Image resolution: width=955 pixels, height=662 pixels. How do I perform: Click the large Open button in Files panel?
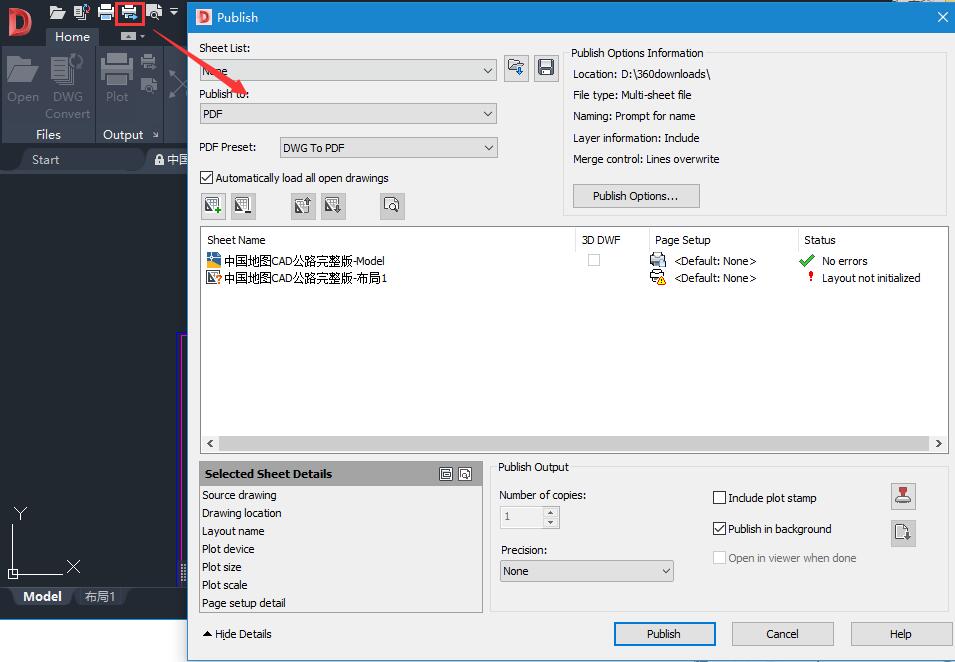pyautogui.click(x=23, y=79)
